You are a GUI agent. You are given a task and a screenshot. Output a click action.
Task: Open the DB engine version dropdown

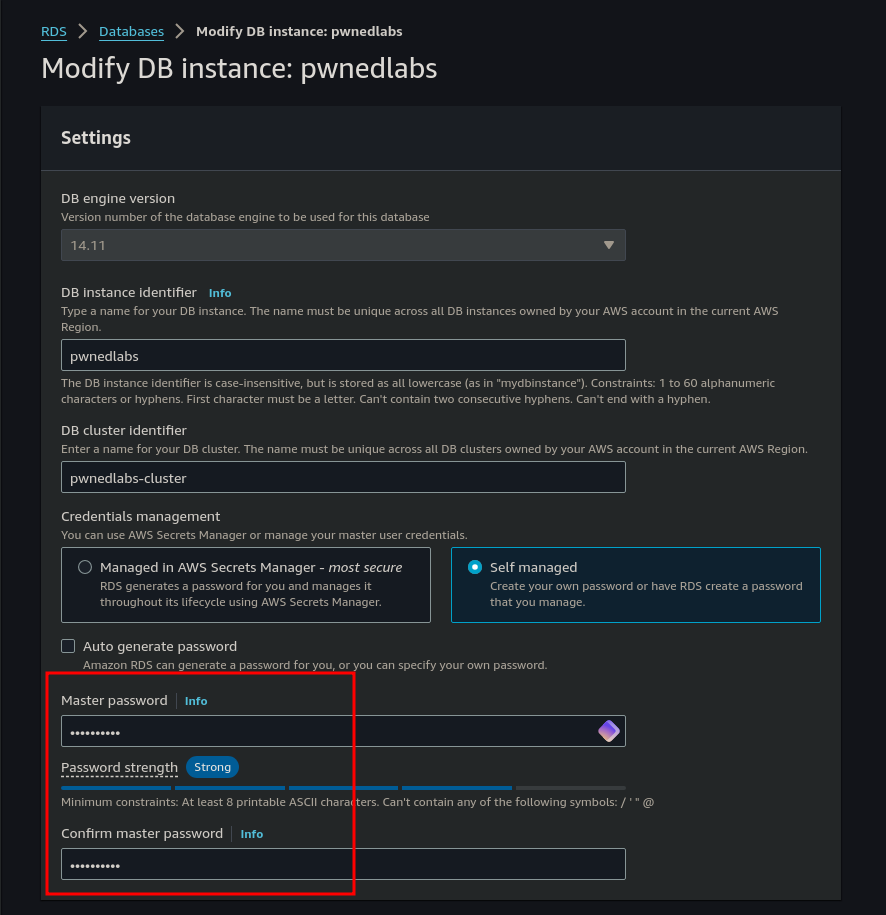[x=343, y=245]
